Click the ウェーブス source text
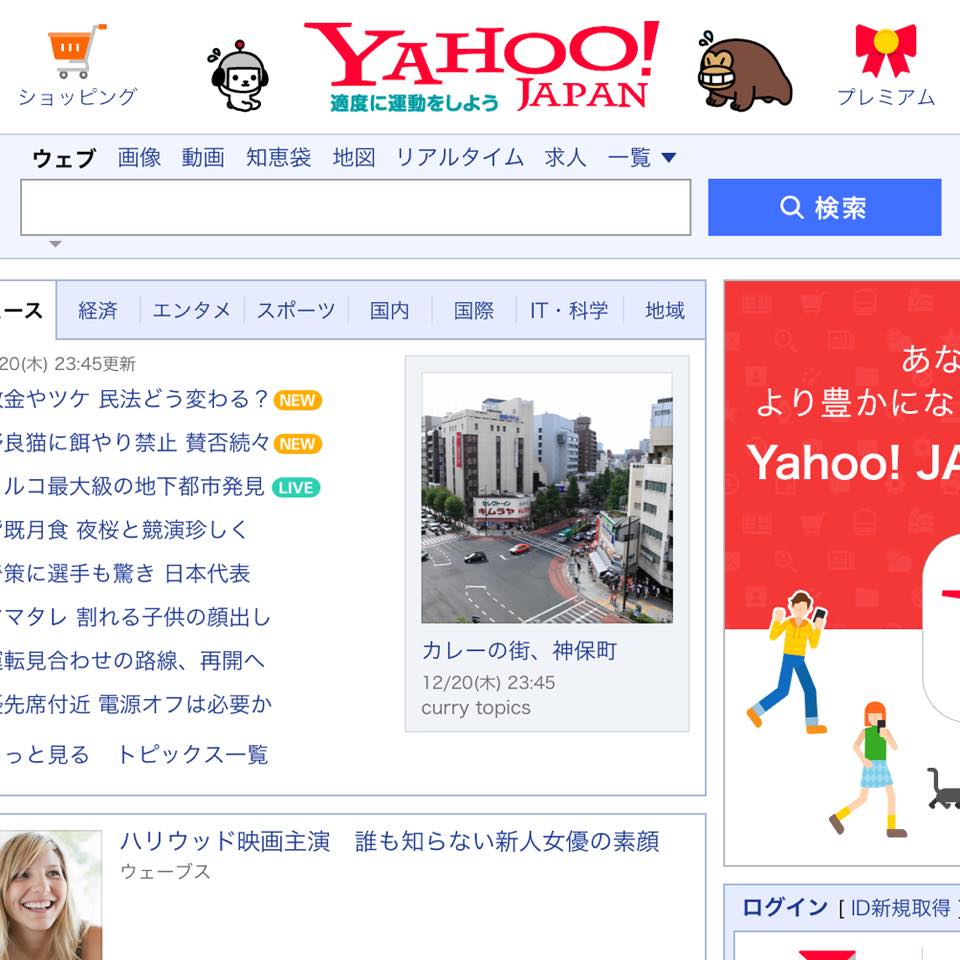The image size is (960, 960). tap(165, 871)
